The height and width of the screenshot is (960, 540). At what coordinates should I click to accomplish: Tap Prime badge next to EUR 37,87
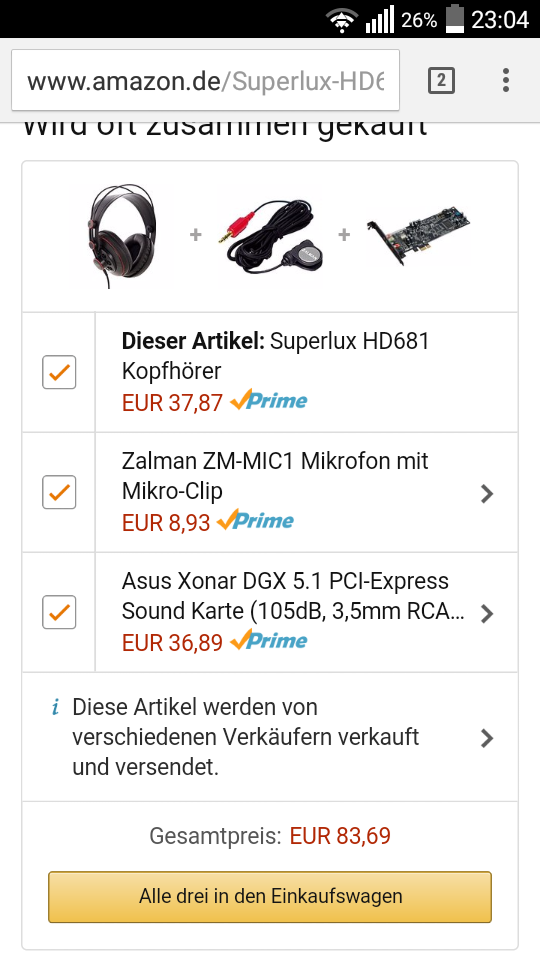(269, 402)
